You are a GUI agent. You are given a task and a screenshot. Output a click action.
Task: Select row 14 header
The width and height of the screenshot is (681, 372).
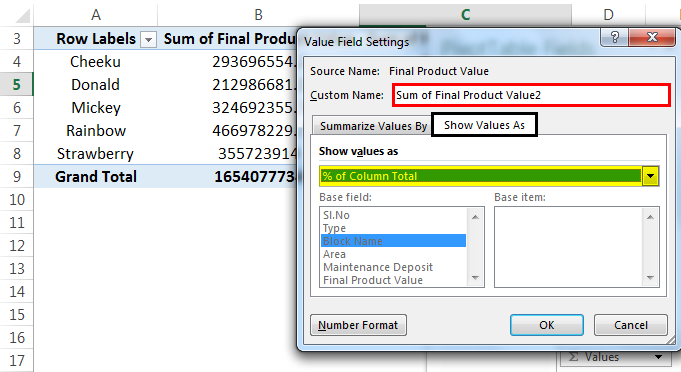point(17,291)
